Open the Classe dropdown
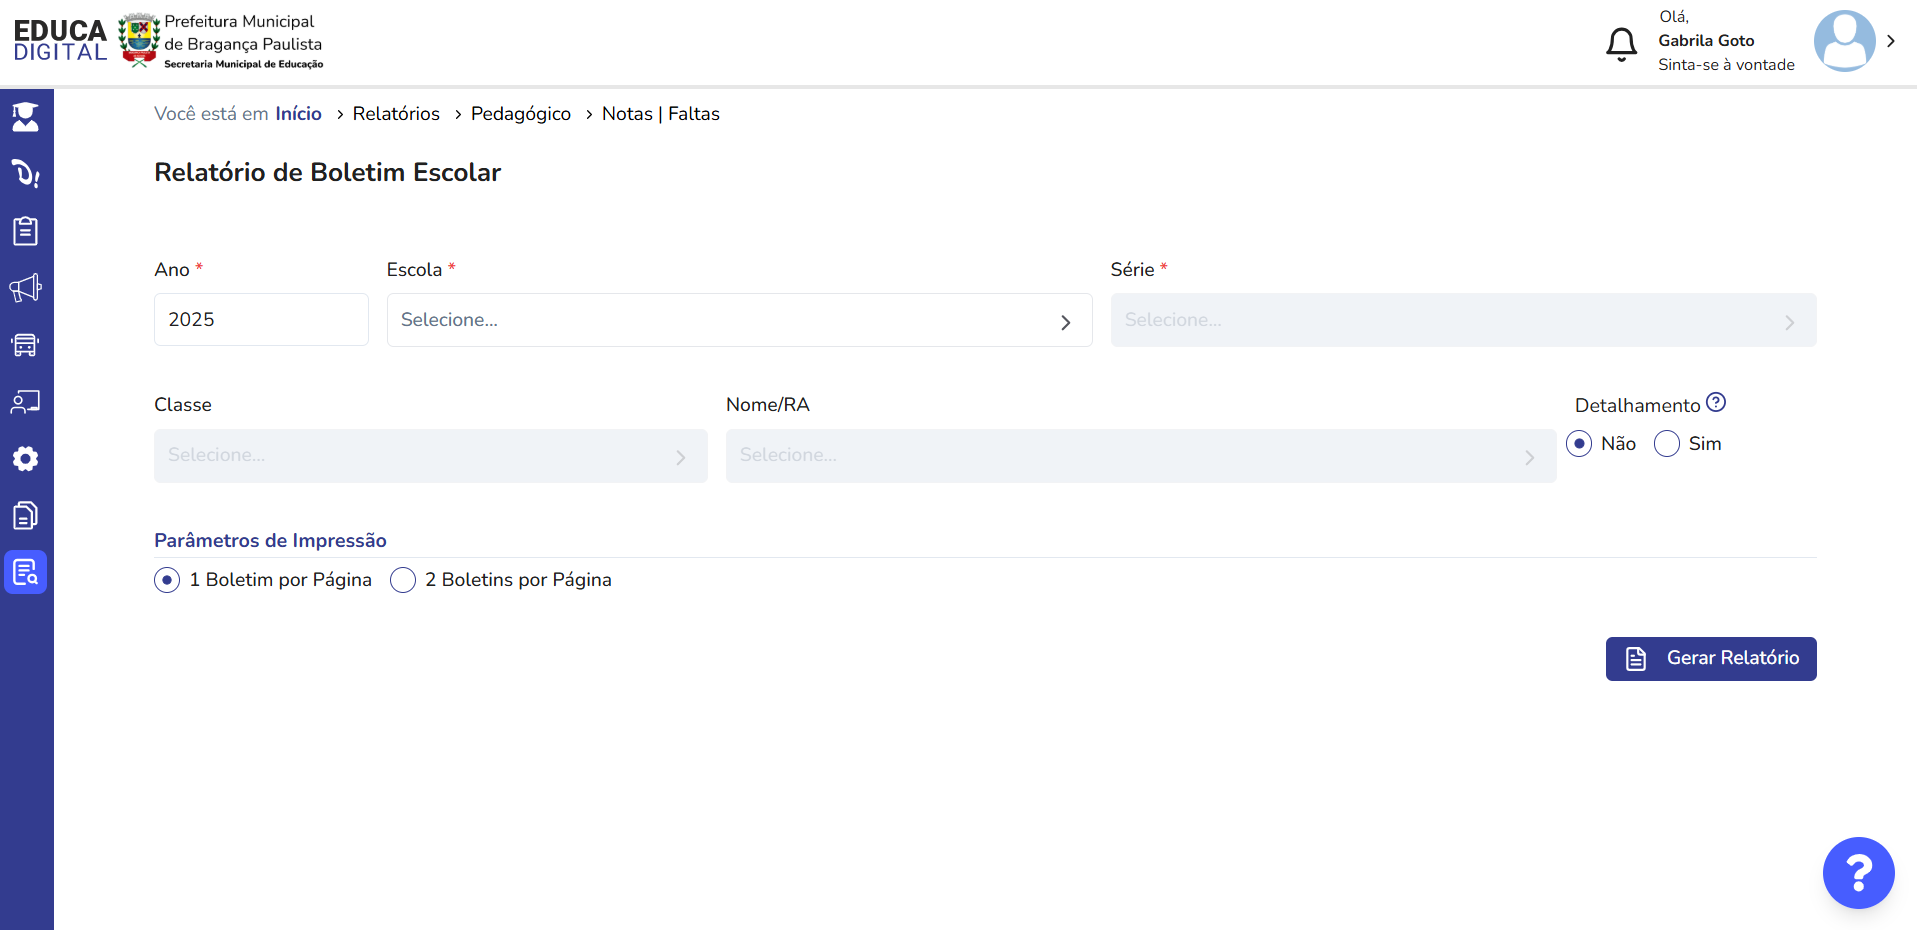Image resolution: width=1917 pixels, height=930 pixels. (431, 456)
